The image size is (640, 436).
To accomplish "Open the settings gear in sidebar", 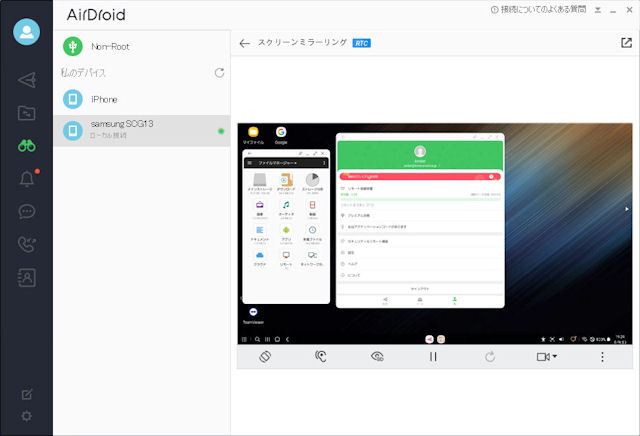I will [x=27, y=416].
